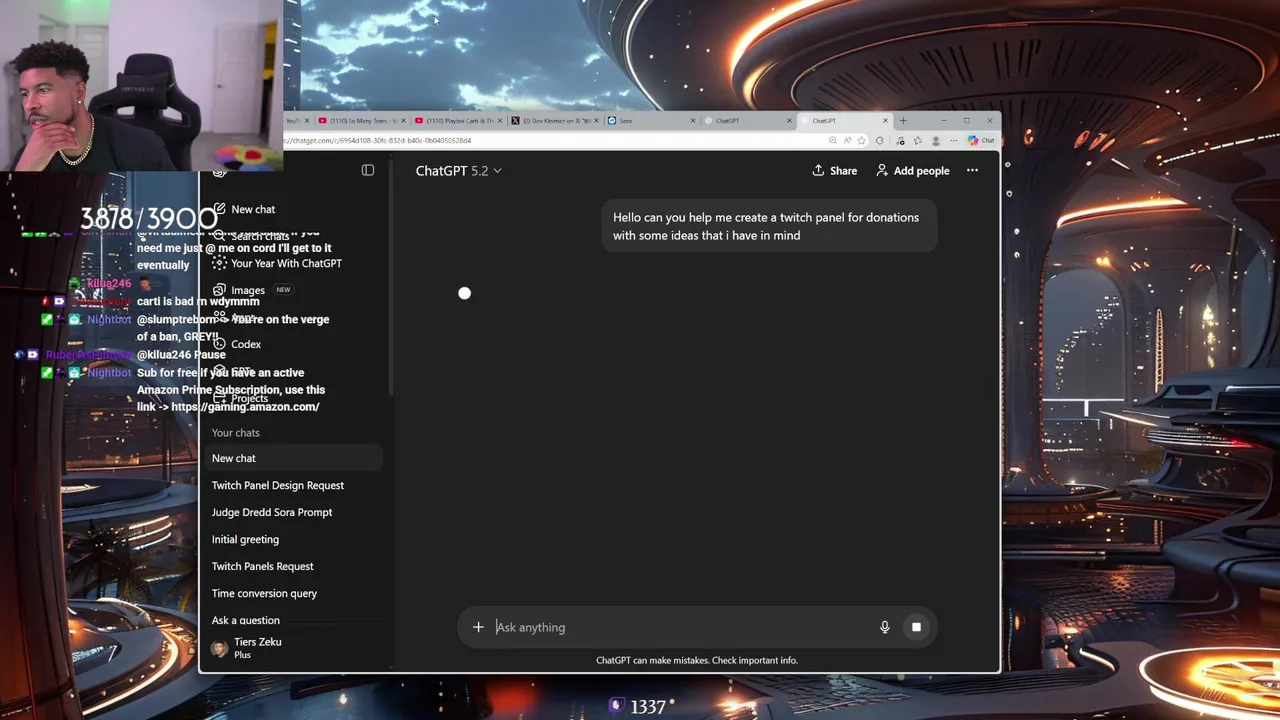Screen dimensions: 1280x720
Task: Click the Read aloud icon in the address bar
Action: (x=847, y=140)
